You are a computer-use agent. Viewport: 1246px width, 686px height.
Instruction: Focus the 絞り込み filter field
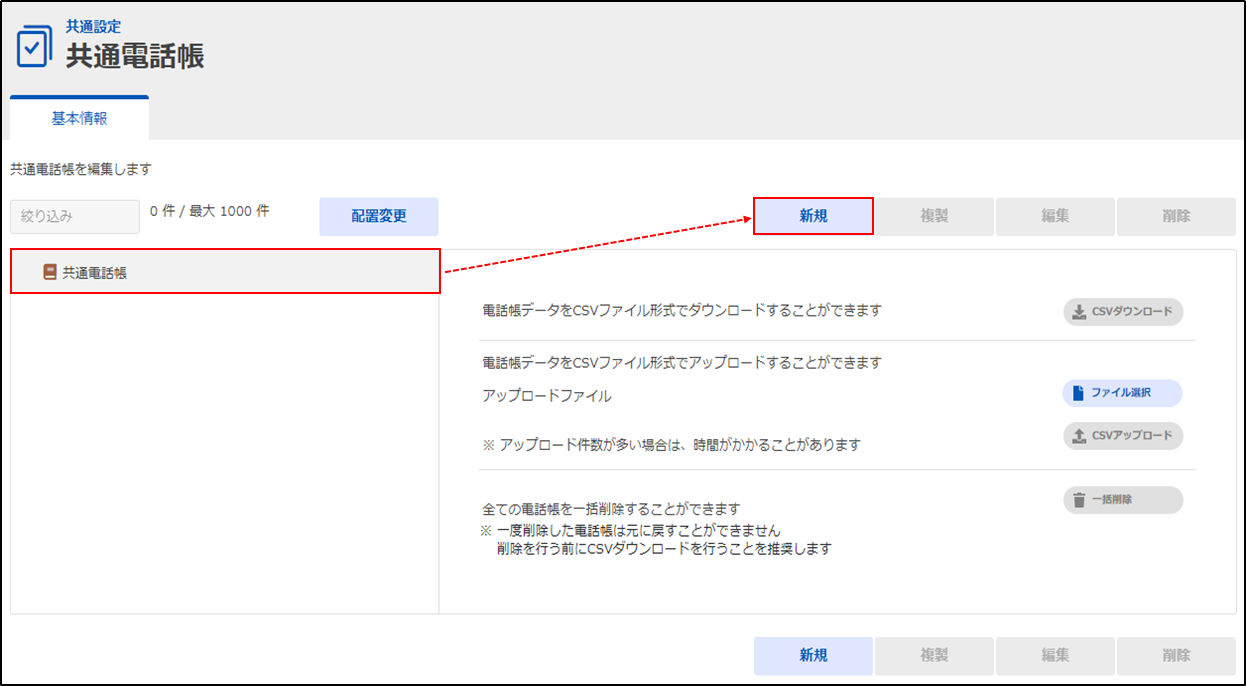tap(75, 216)
